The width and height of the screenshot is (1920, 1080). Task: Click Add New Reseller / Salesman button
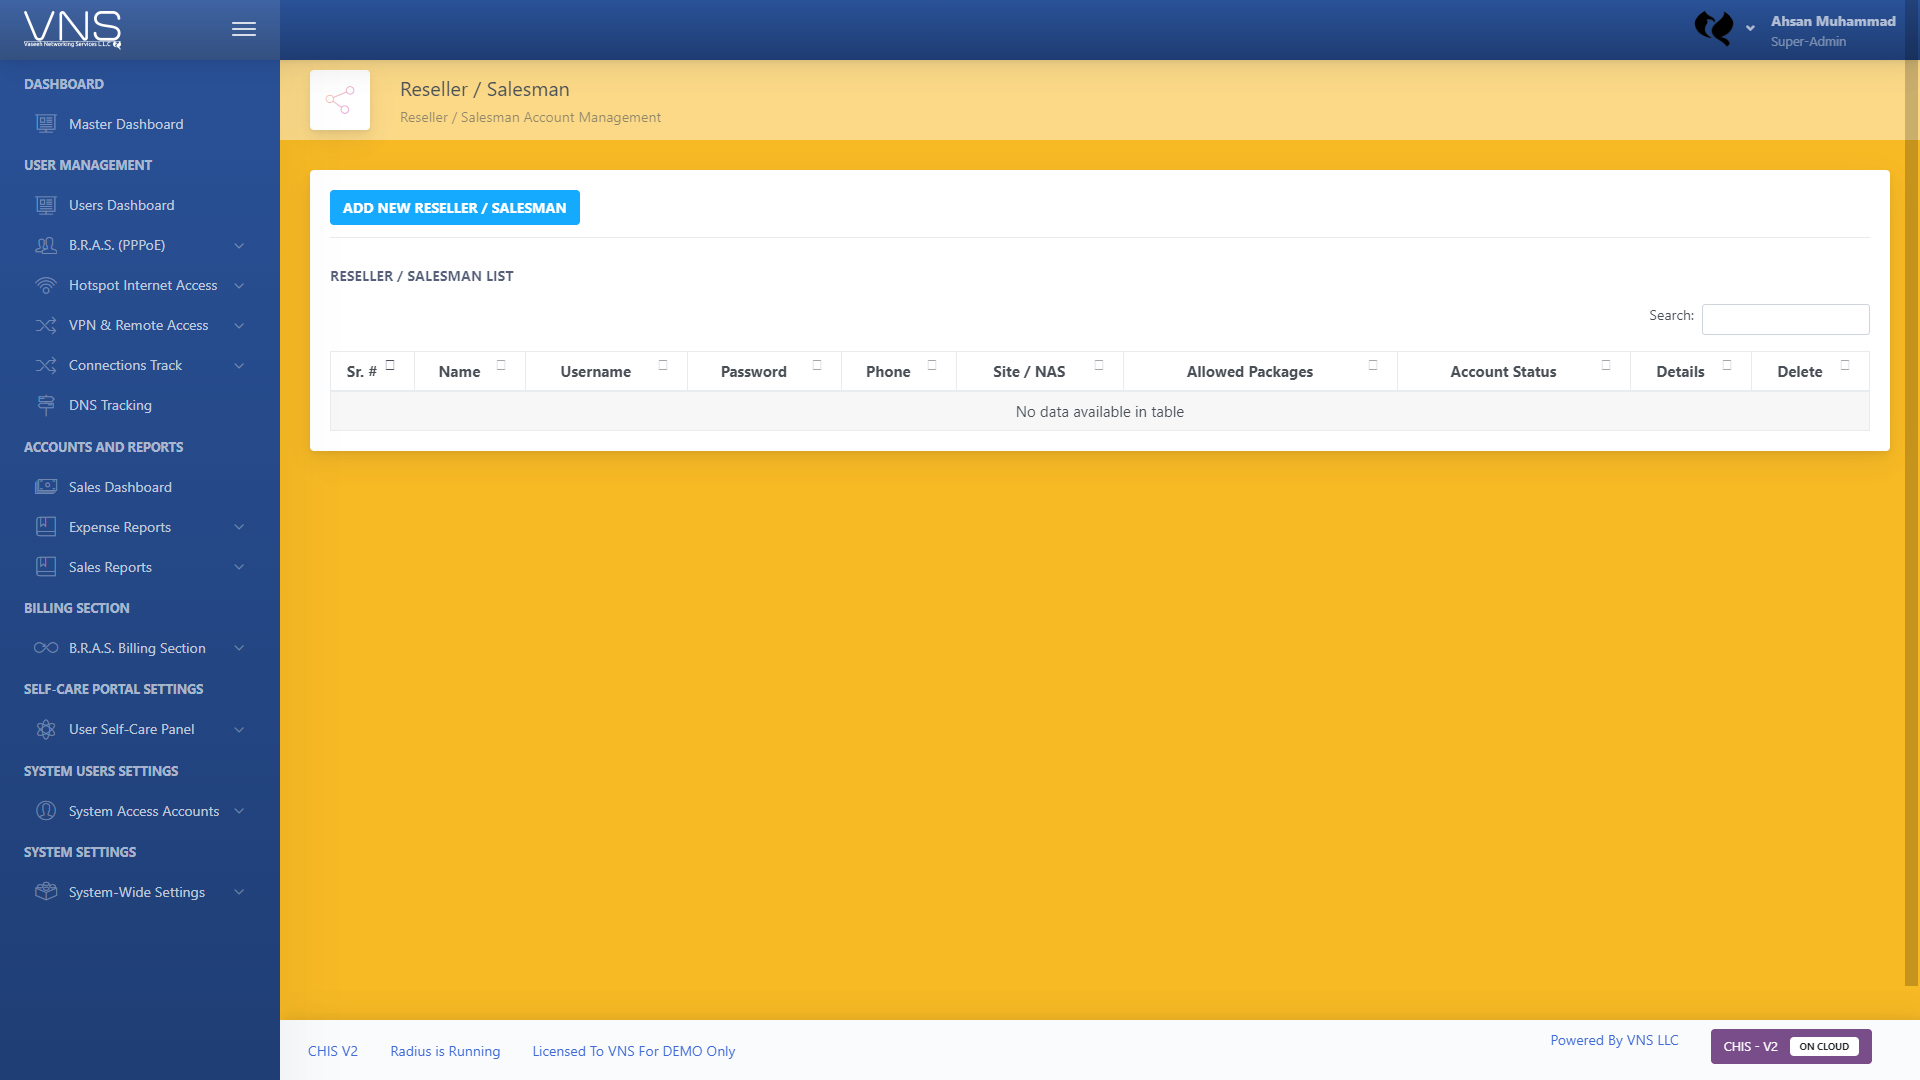click(x=454, y=208)
